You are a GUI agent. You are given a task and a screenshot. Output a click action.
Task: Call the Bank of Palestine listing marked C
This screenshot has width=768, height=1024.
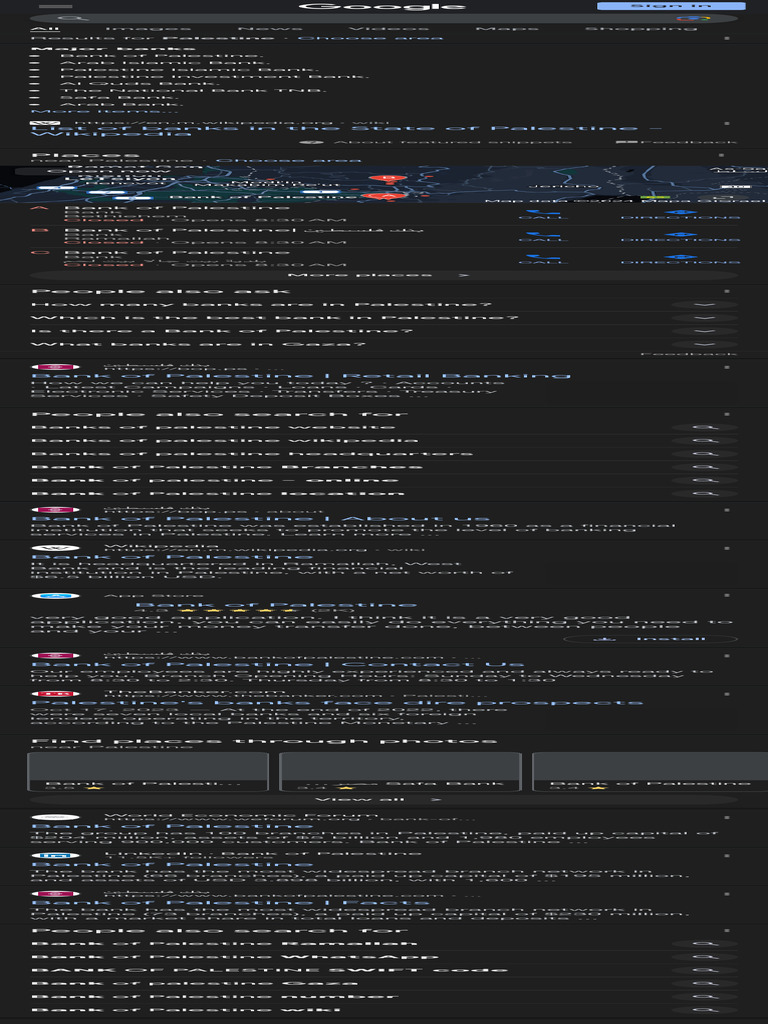click(x=543, y=259)
